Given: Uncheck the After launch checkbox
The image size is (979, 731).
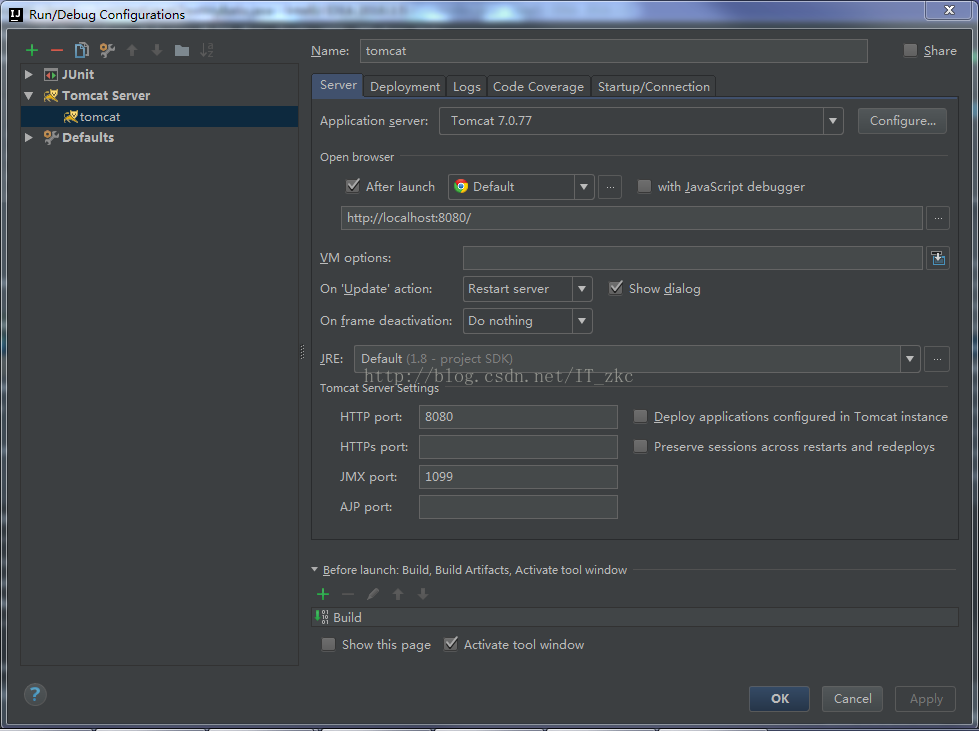Looking at the screenshot, I should pyautogui.click(x=353, y=186).
